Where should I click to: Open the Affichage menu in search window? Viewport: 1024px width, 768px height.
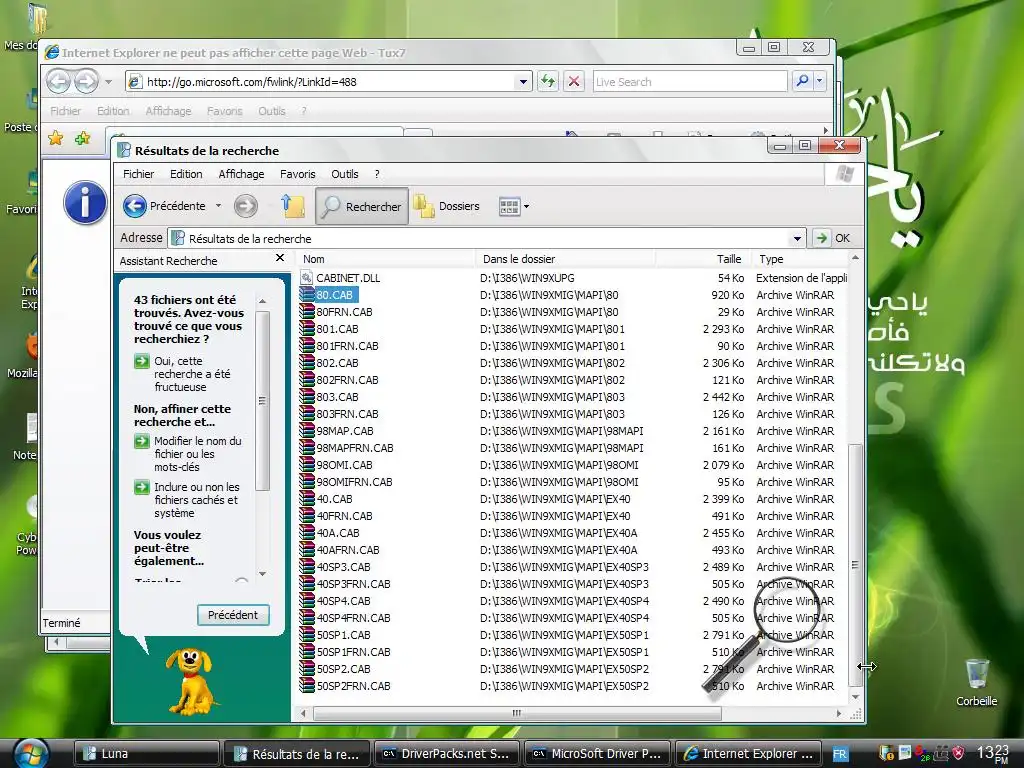[x=241, y=174]
